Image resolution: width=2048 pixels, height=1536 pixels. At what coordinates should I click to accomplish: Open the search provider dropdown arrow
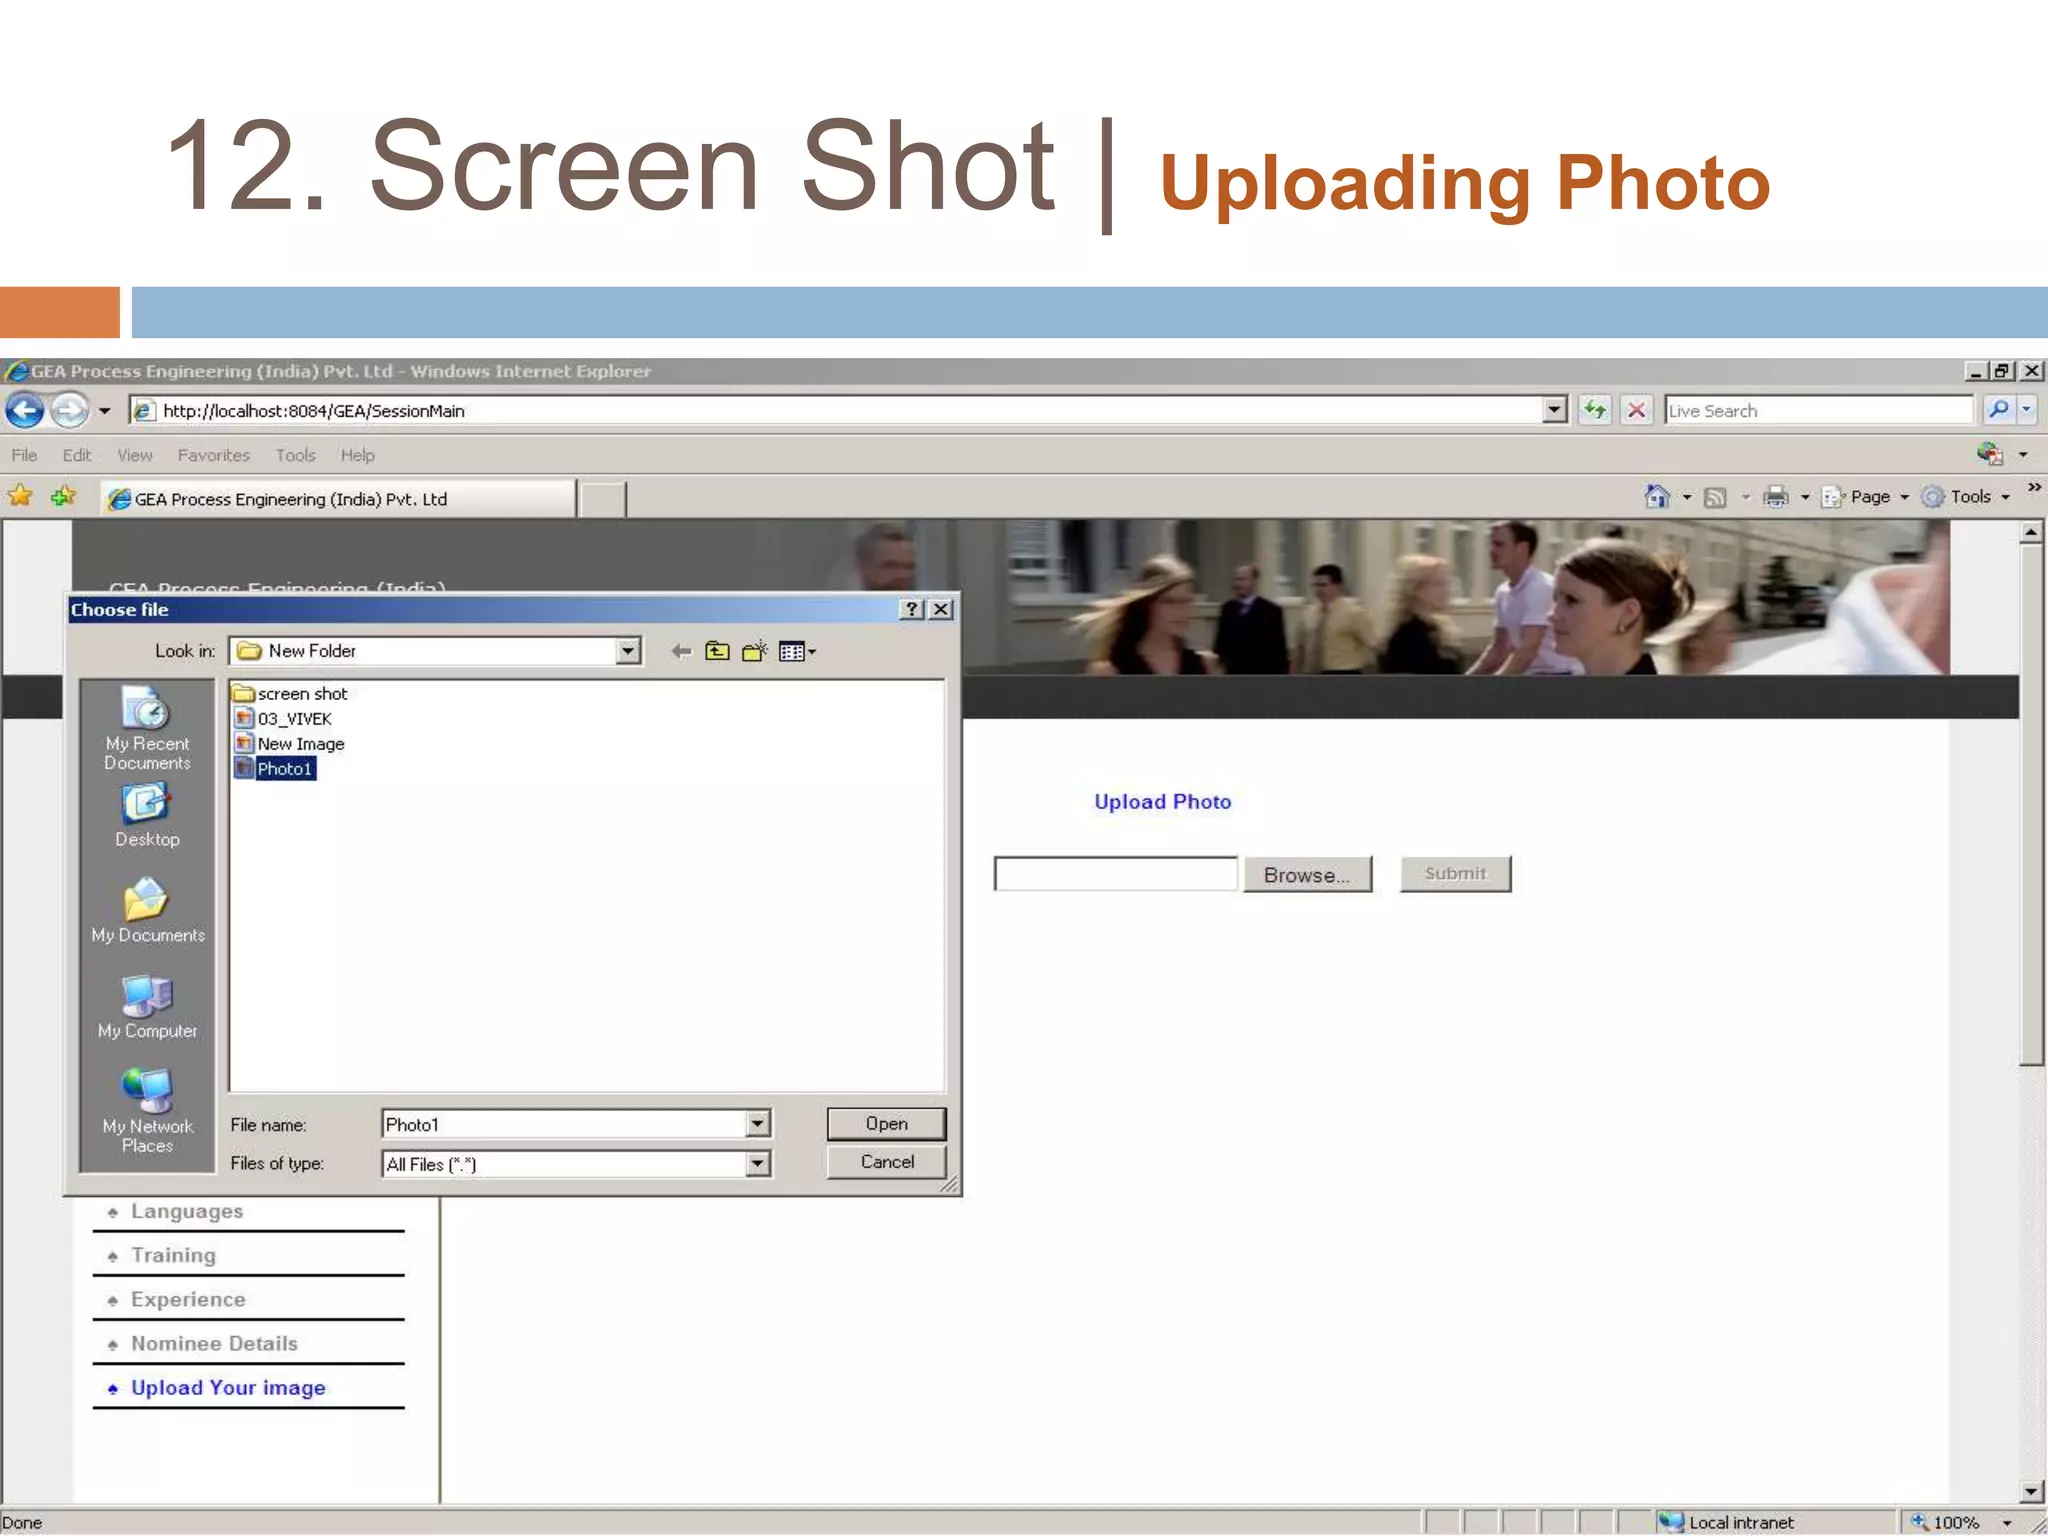(x=2027, y=409)
